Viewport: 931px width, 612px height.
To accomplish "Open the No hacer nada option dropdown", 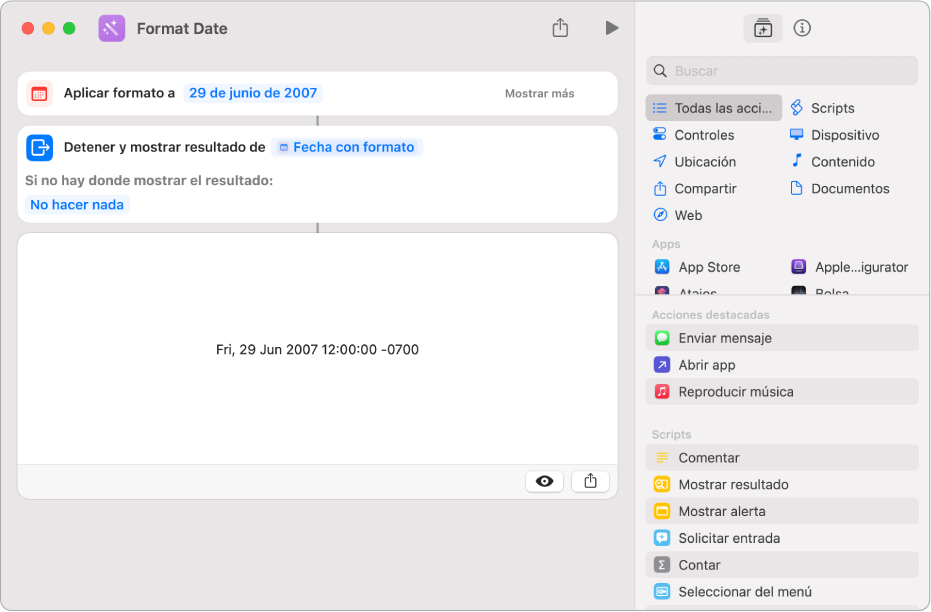I will (x=77, y=205).
